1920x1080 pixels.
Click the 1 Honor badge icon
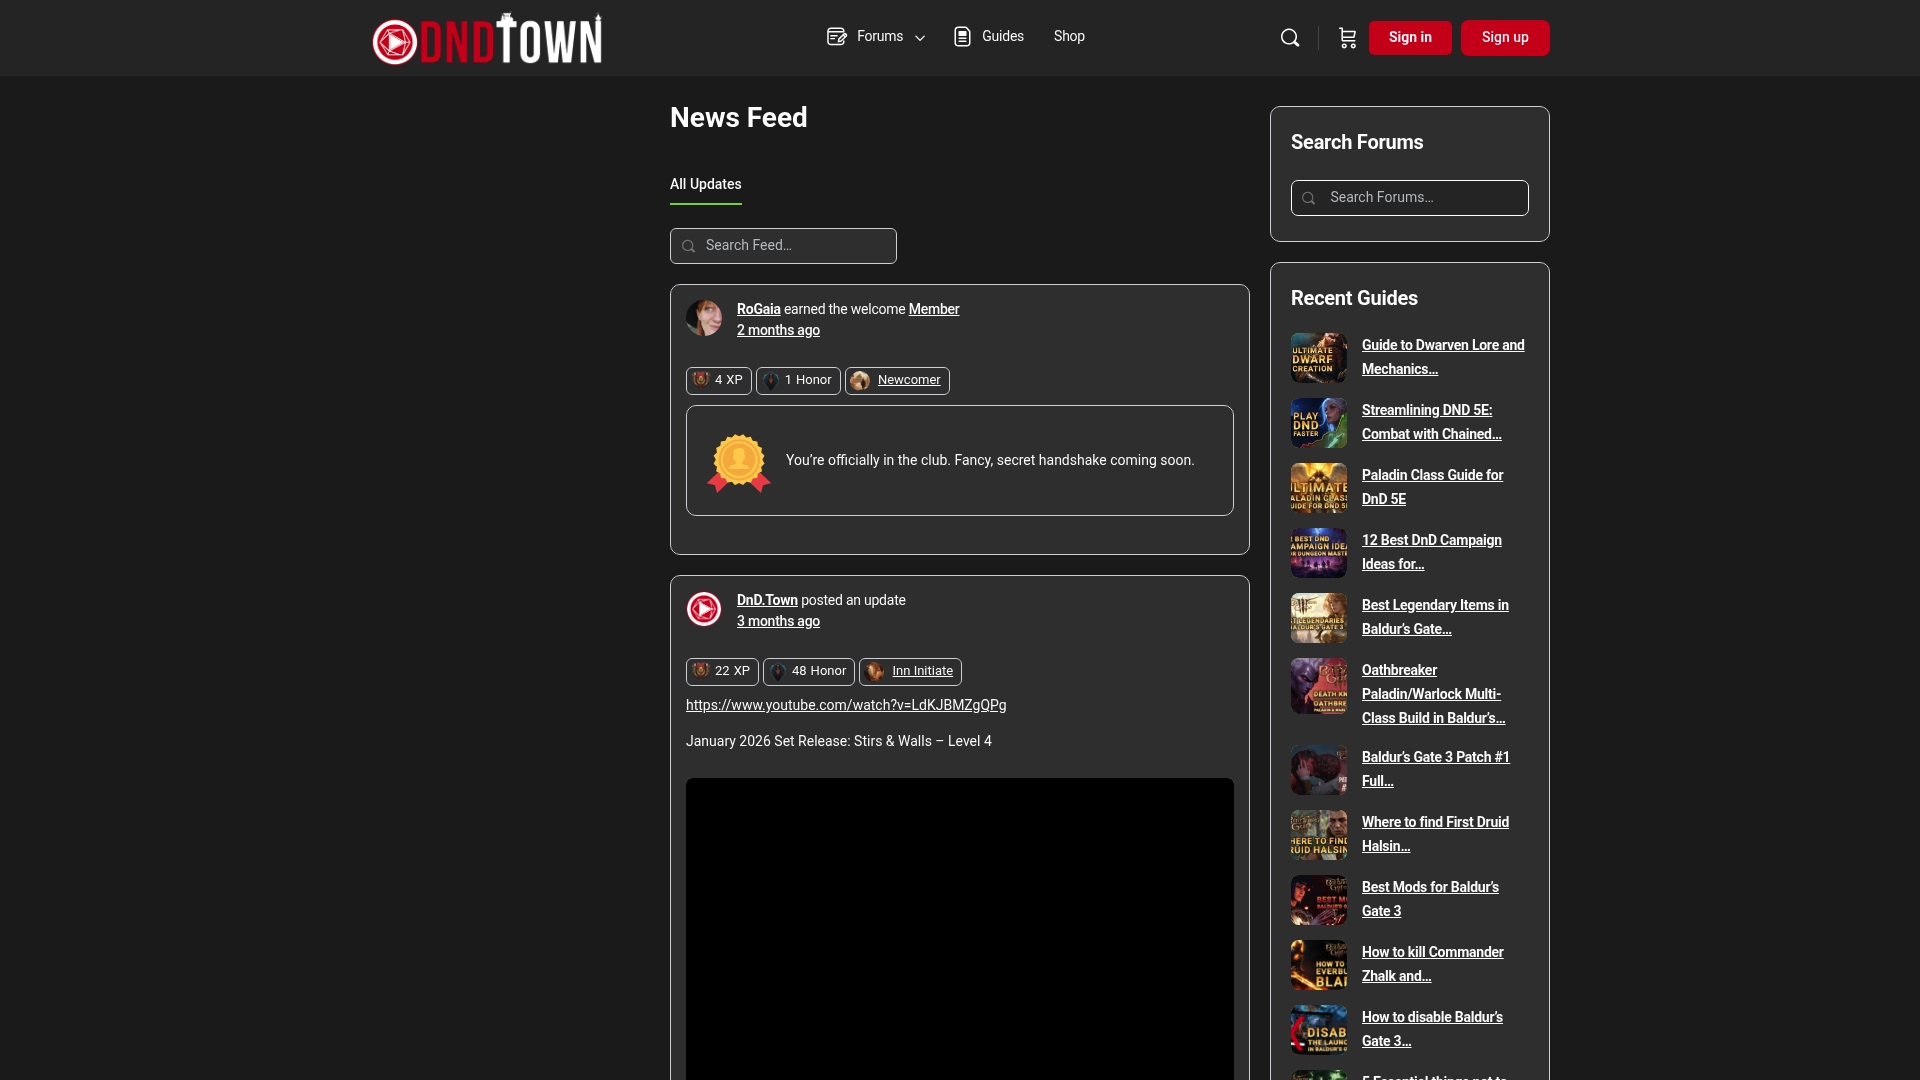click(771, 381)
